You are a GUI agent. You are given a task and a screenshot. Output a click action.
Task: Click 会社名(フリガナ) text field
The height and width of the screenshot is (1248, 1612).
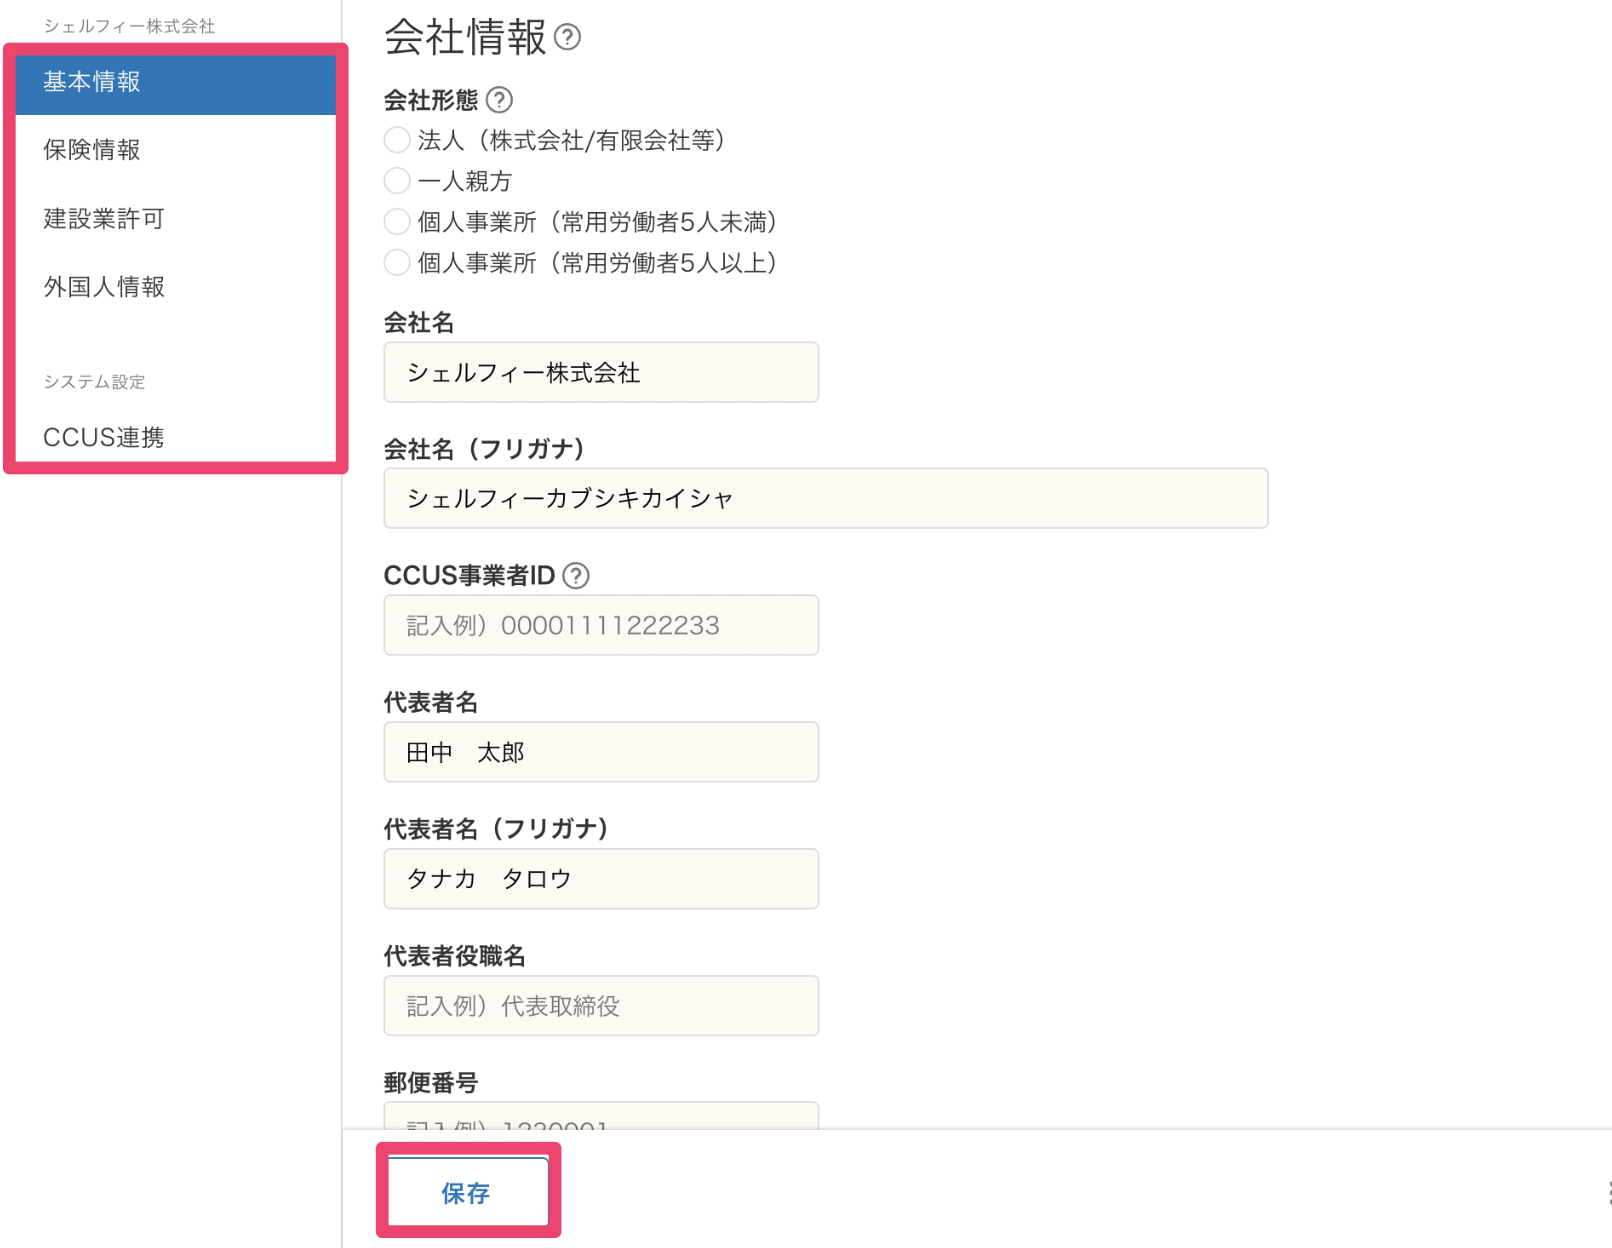point(826,499)
